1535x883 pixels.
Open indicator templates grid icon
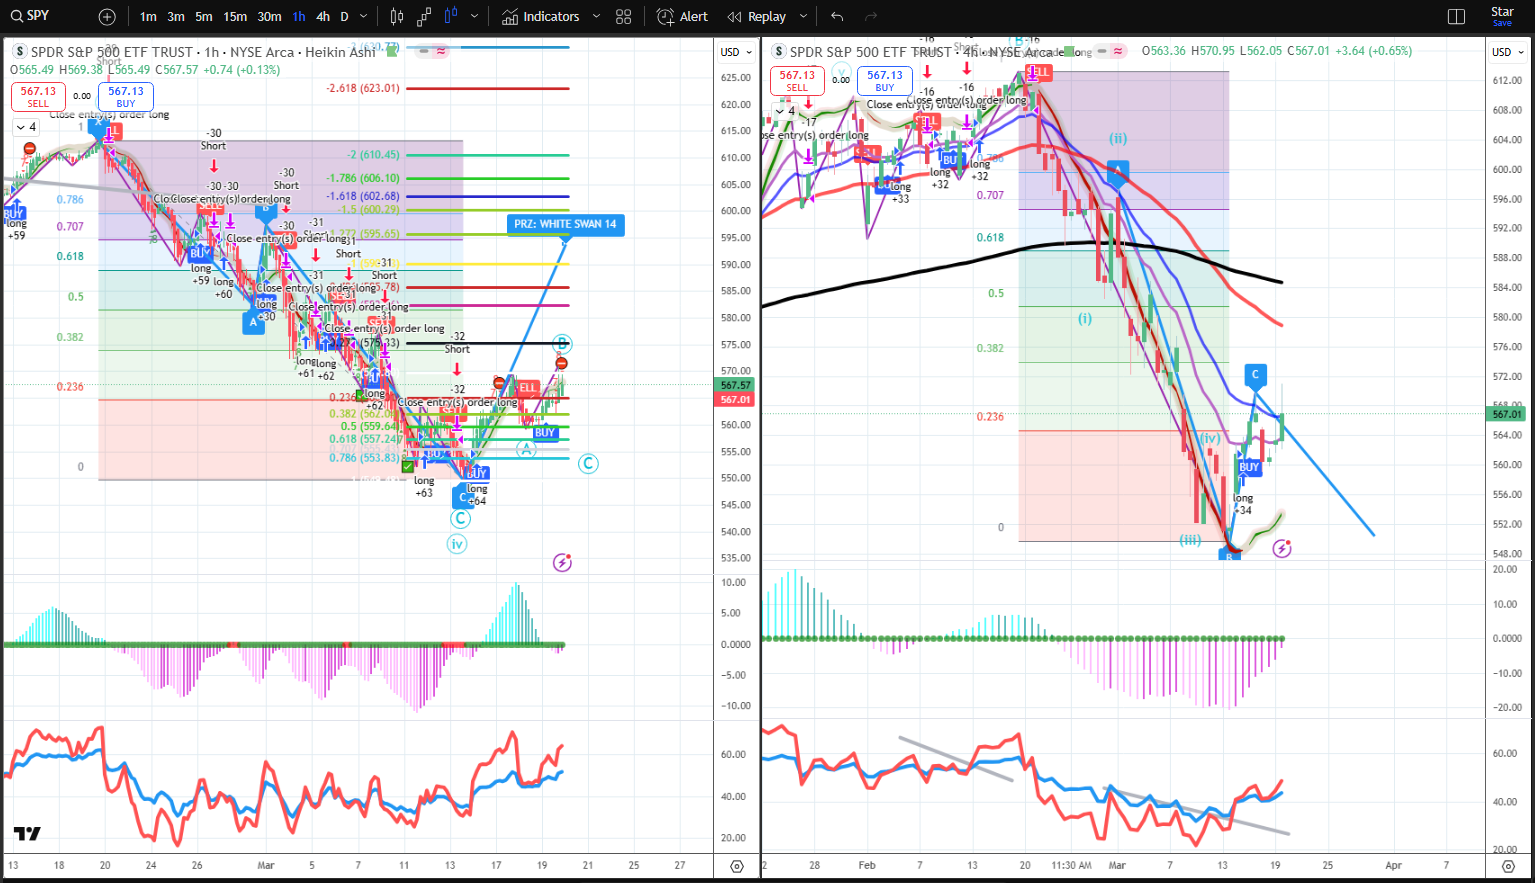[x=624, y=17]
